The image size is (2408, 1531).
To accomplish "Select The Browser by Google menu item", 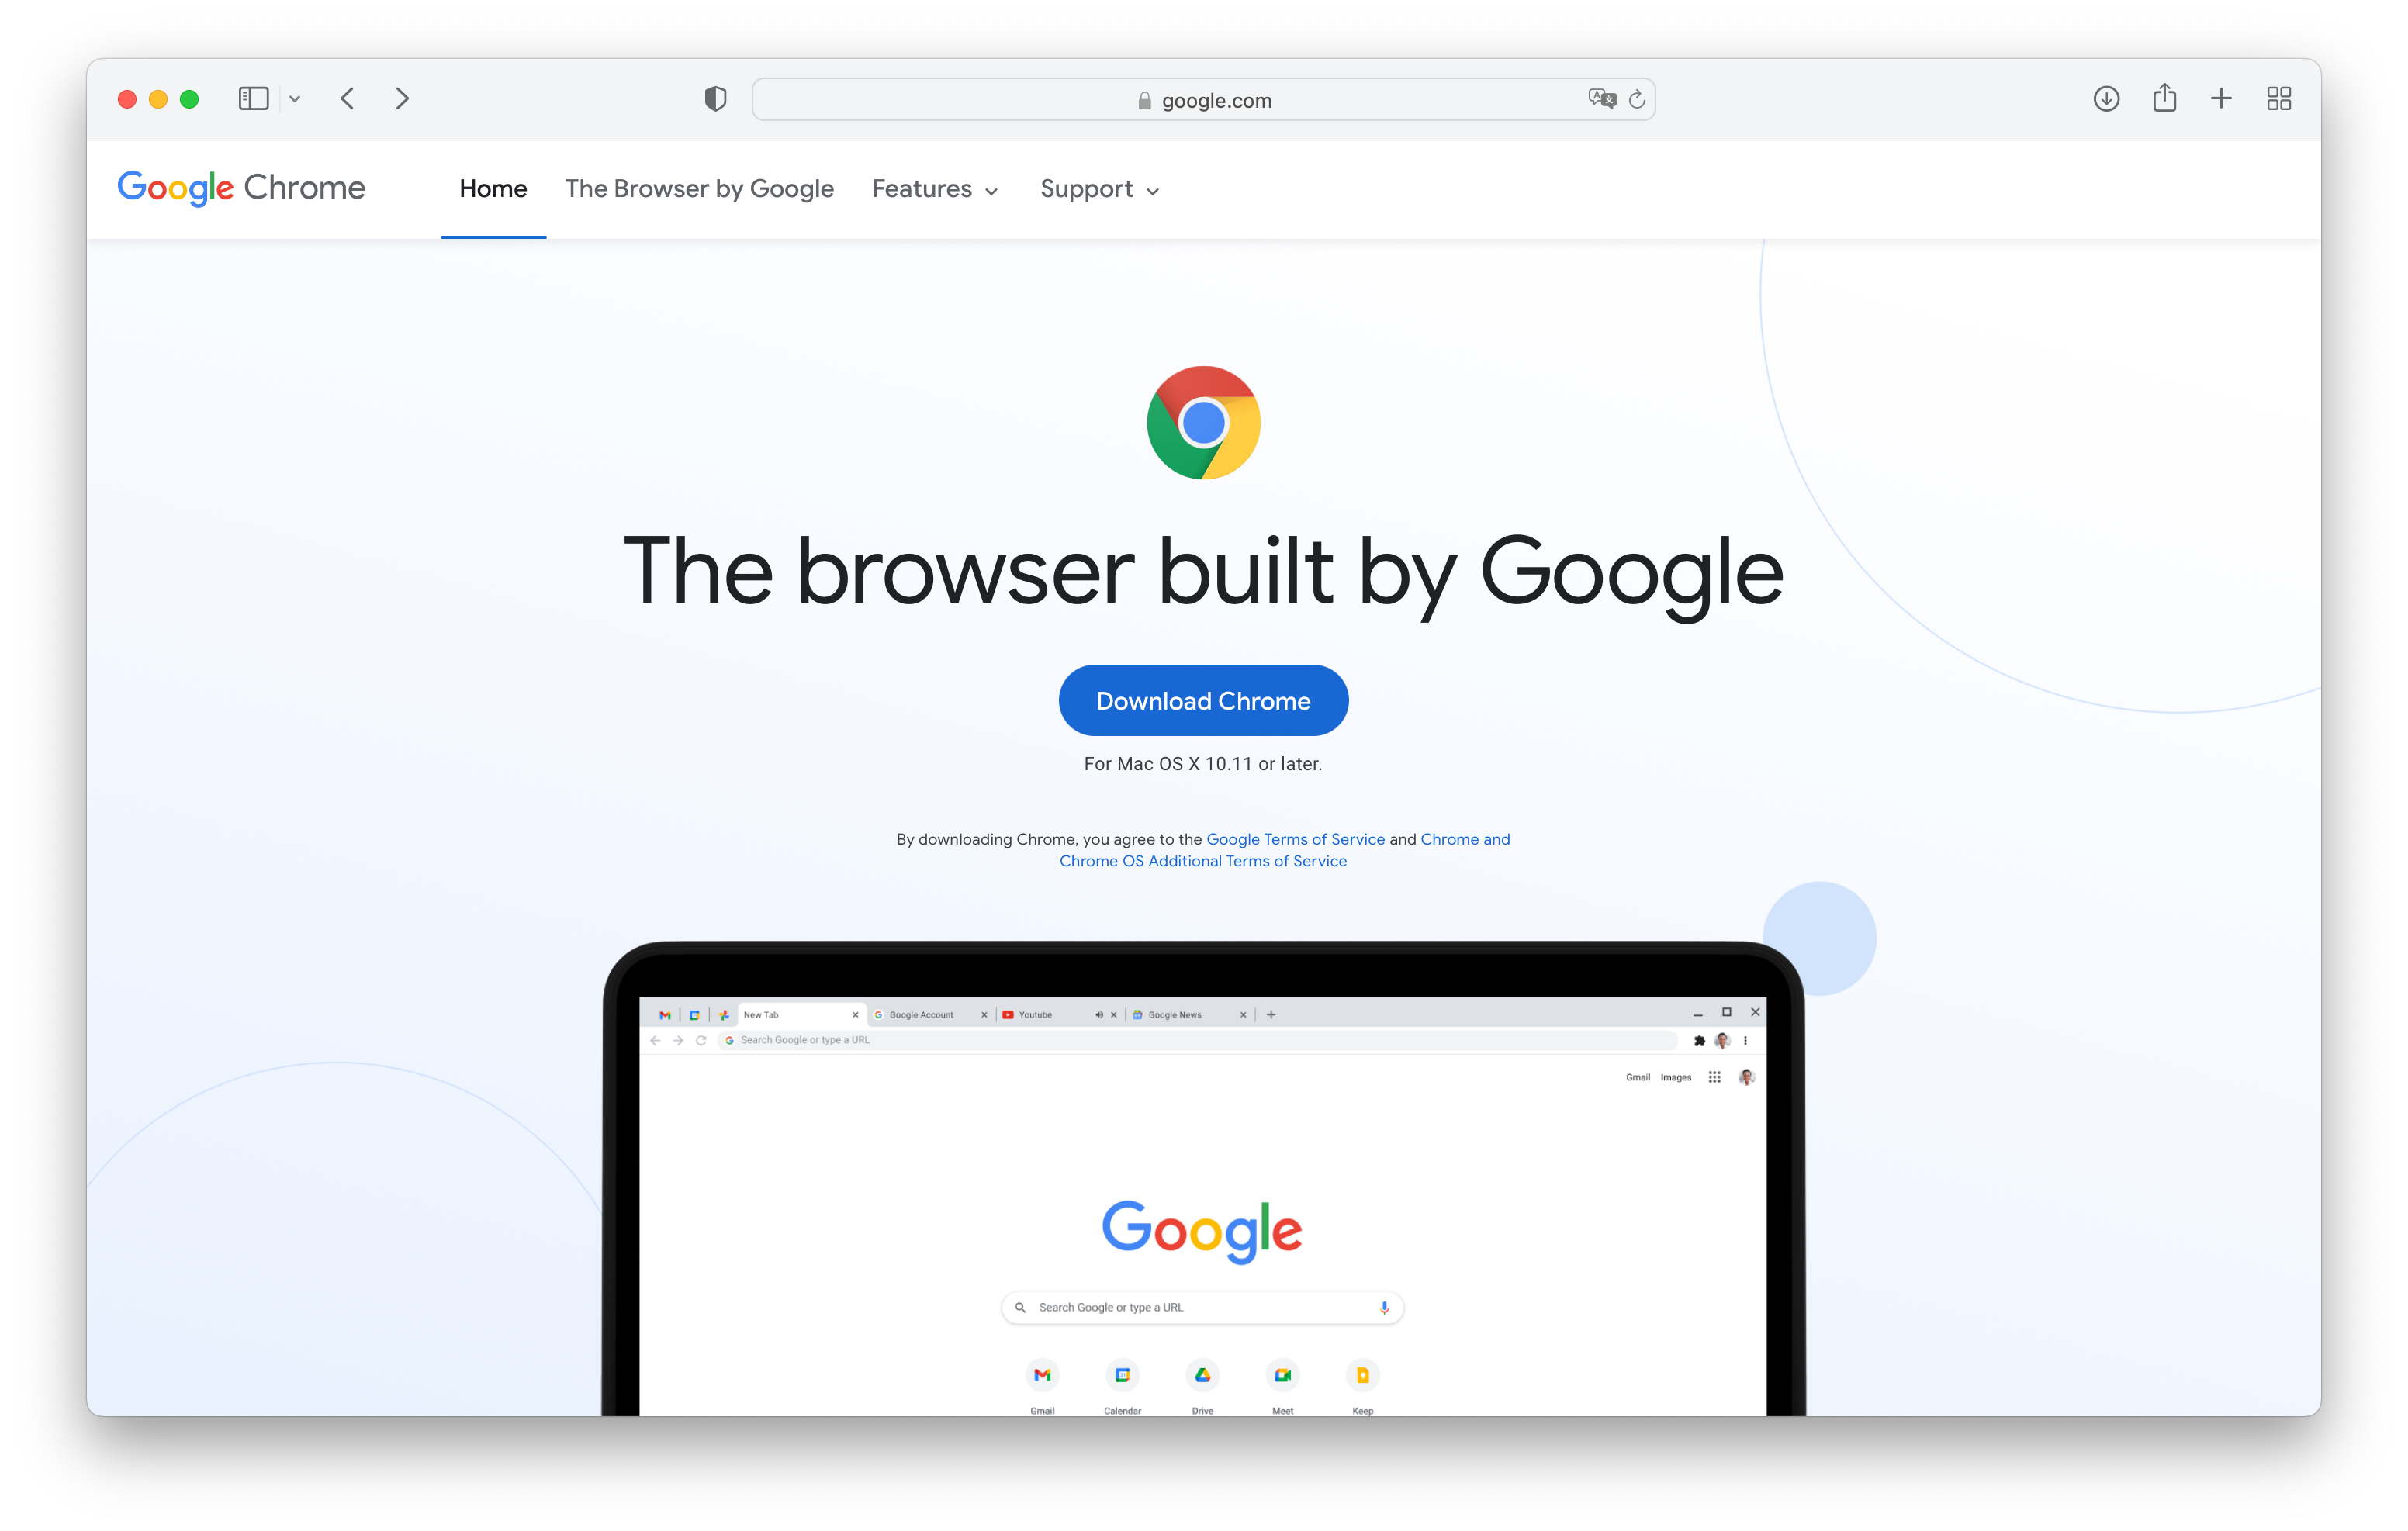I will click(698, 189).
